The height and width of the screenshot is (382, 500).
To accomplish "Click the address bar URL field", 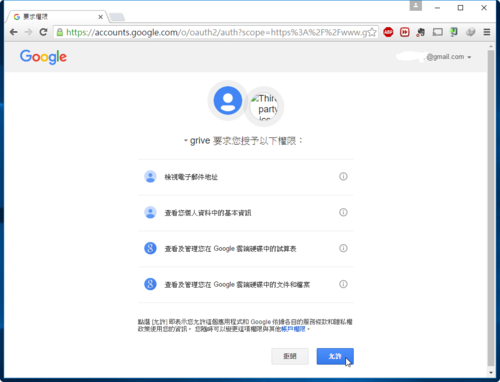I will [217, 32].
